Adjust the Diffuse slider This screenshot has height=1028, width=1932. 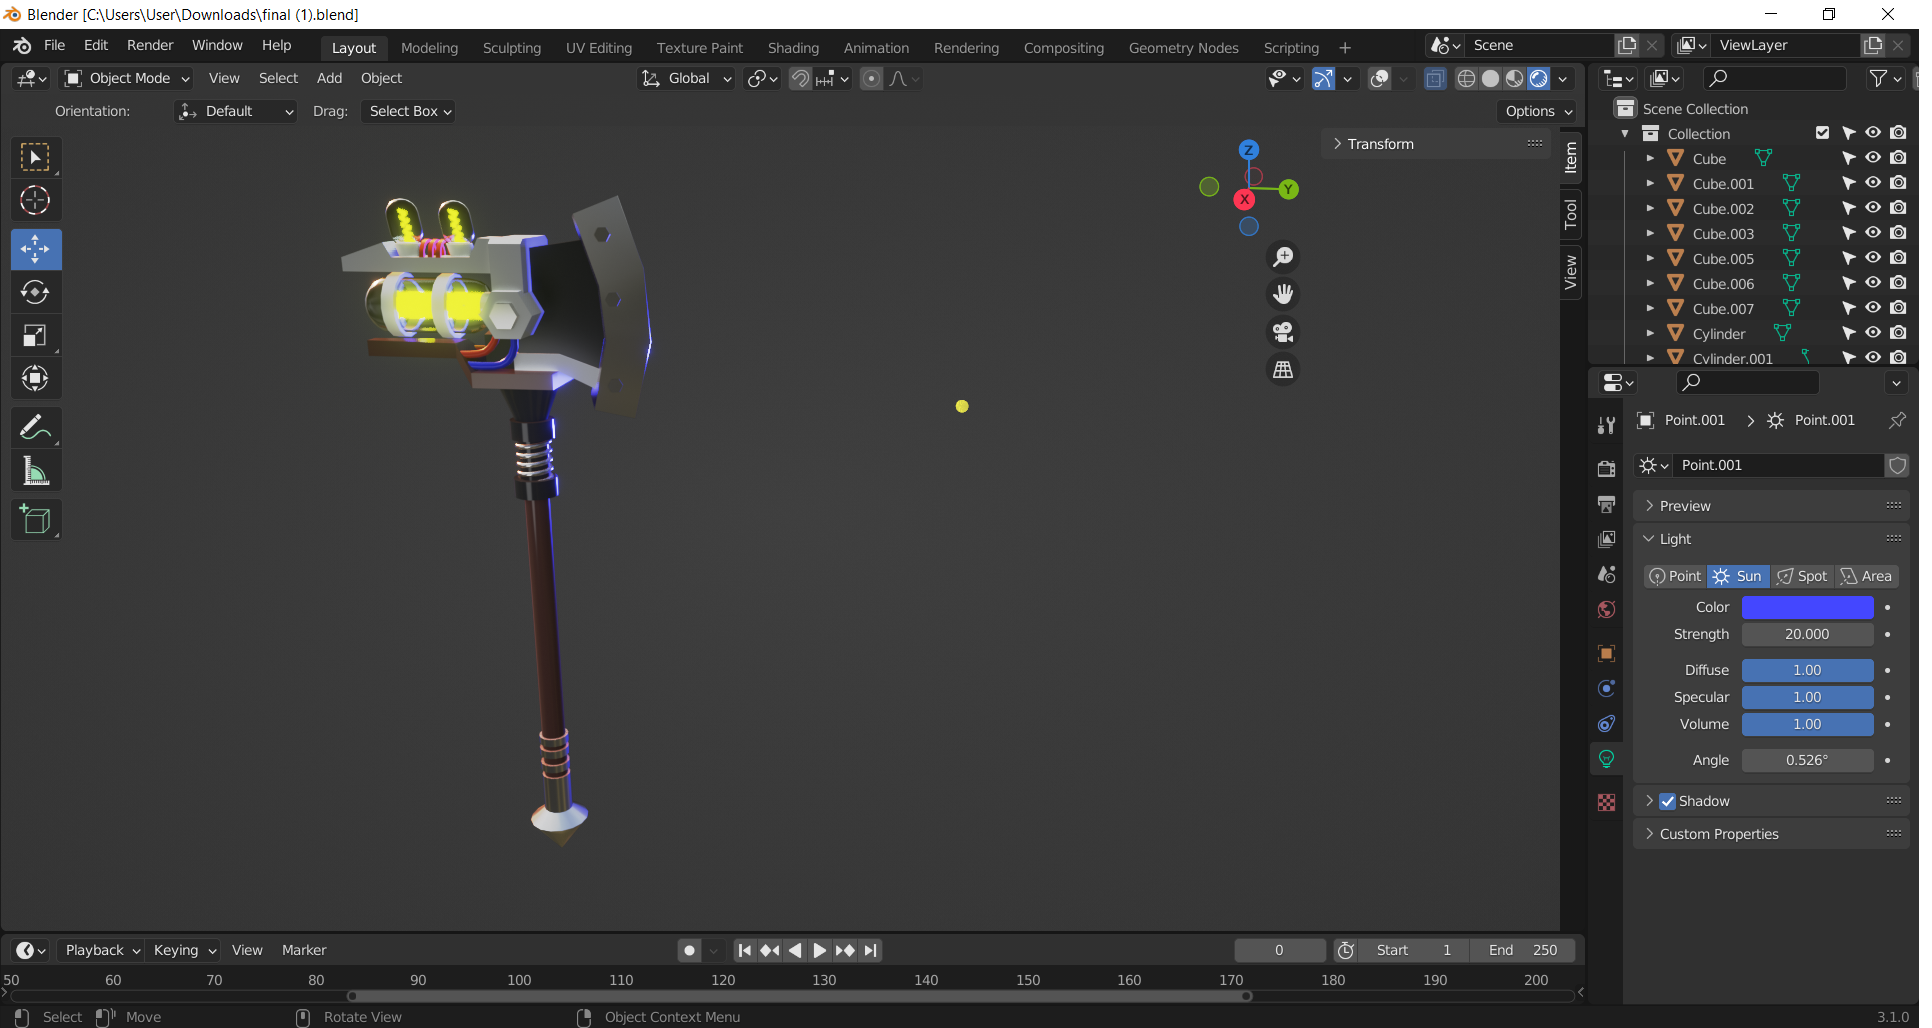tap(1807, 670)
